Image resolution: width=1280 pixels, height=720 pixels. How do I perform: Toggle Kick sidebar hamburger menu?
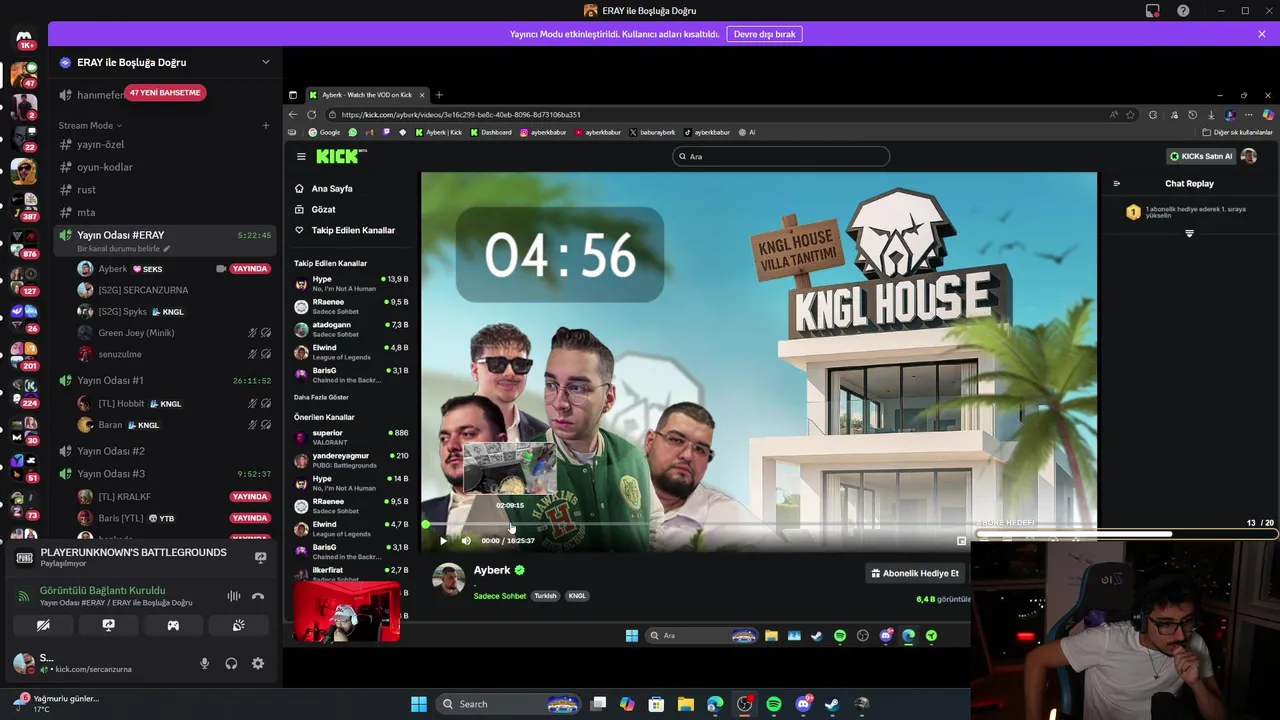click(301, 156)
